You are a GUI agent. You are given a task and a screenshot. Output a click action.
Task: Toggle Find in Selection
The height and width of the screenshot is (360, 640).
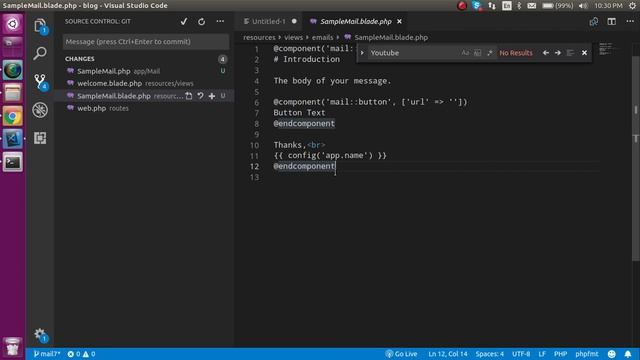pyautogui.click(x=570, y=53)
